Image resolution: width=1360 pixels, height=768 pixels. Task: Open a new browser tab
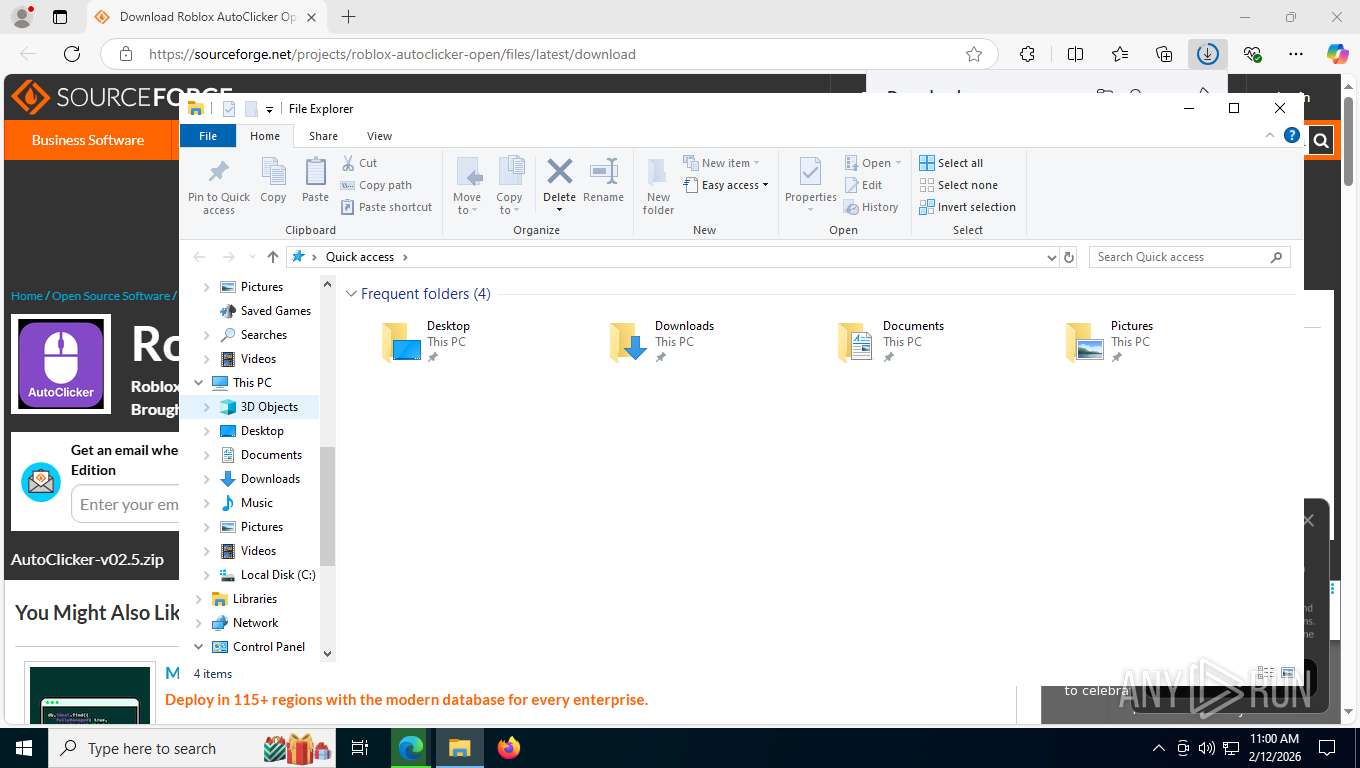[348, 17]
